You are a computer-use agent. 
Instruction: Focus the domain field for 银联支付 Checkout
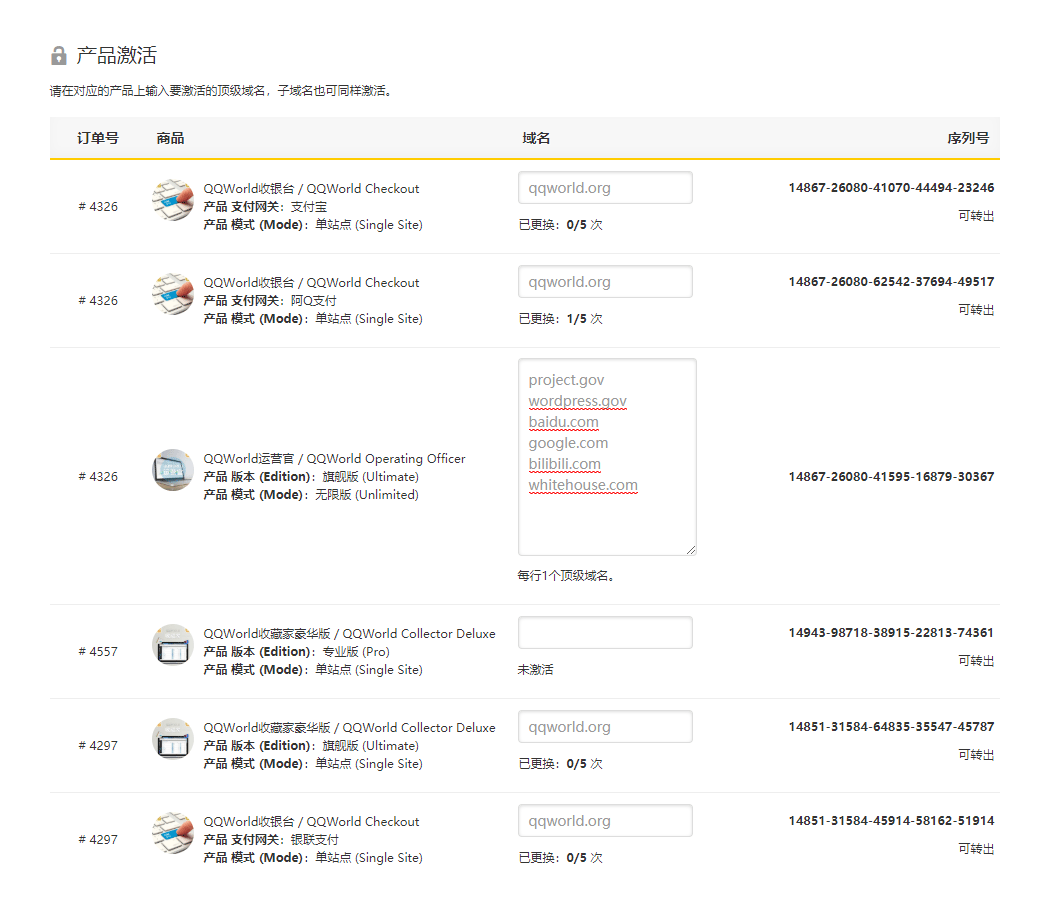pyautogui.click(x=605, y=820)
